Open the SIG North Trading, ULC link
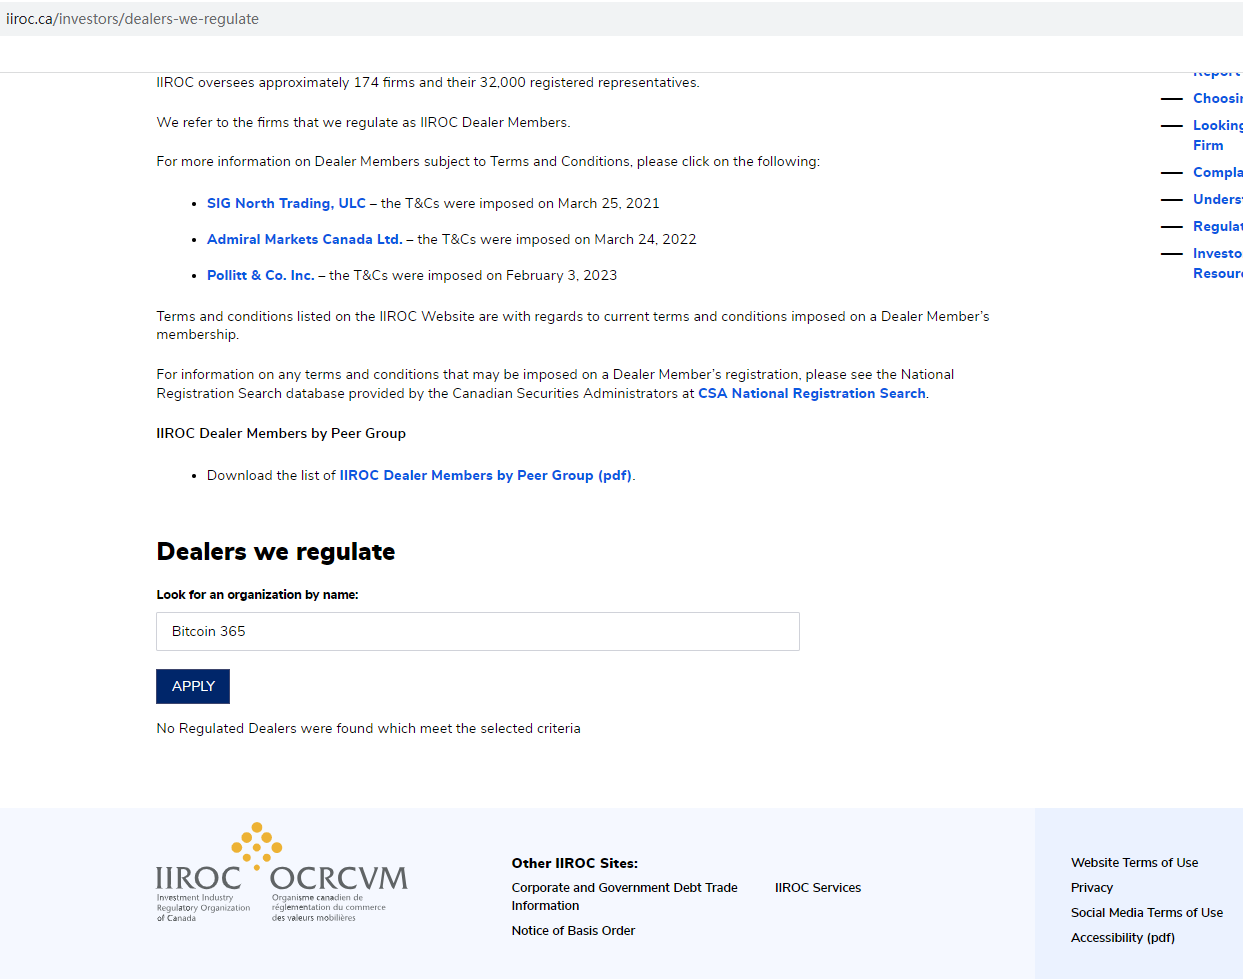1243x979 pixels. pos(286,203)
